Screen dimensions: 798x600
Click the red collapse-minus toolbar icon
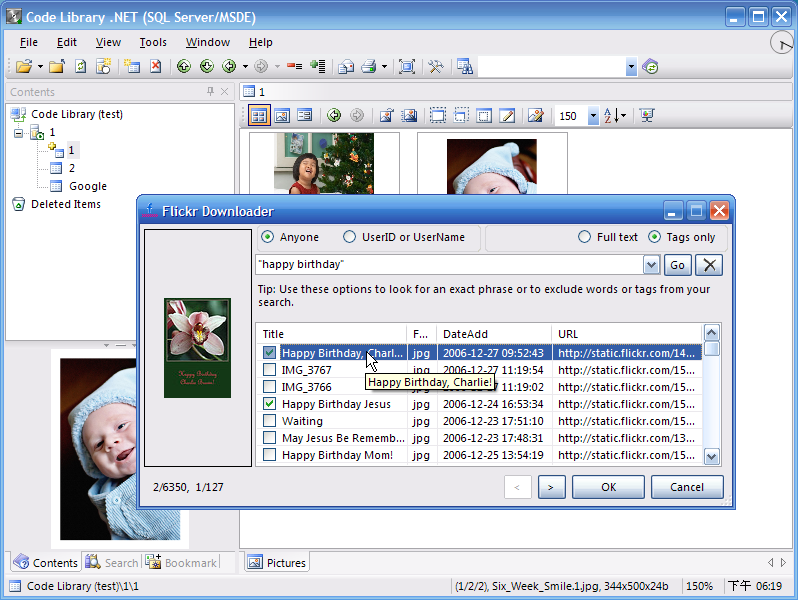coord(294,67)
